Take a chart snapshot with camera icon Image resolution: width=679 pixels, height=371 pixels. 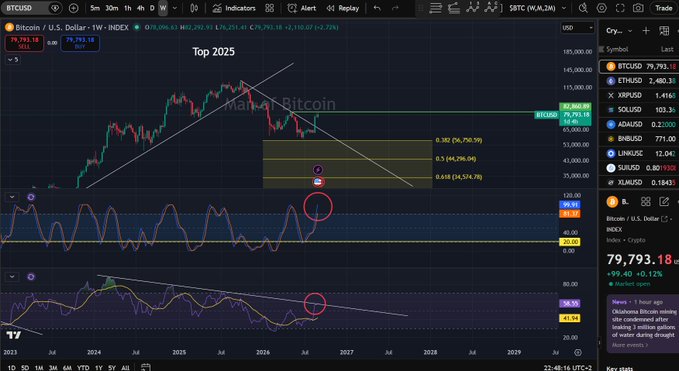(x=638, y=8)
